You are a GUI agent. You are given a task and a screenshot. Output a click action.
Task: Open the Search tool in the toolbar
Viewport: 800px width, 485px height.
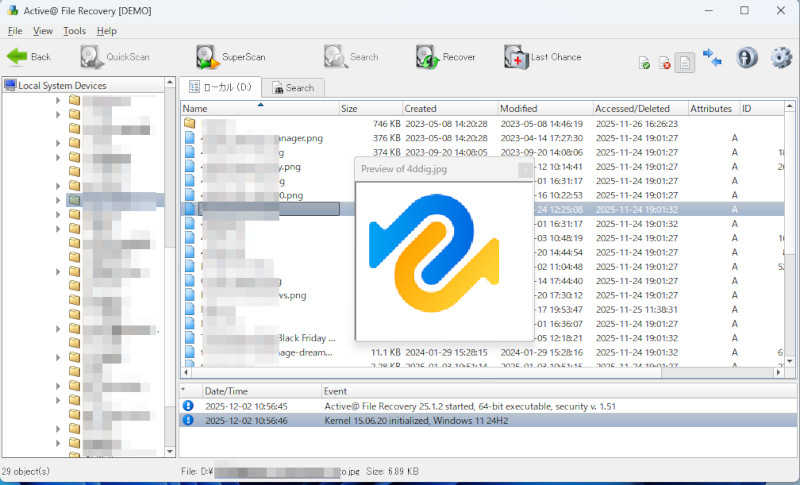[x=352, y=57]
